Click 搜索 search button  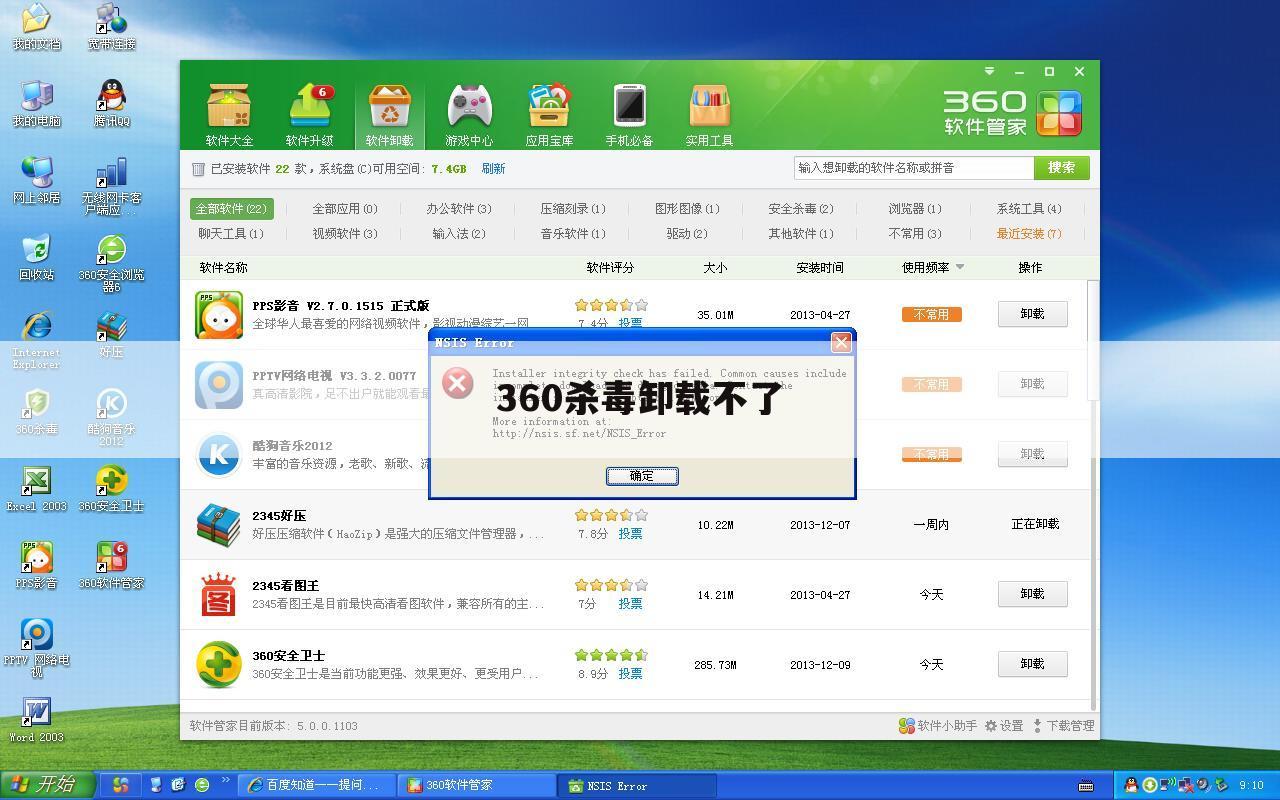(1061, 168)
